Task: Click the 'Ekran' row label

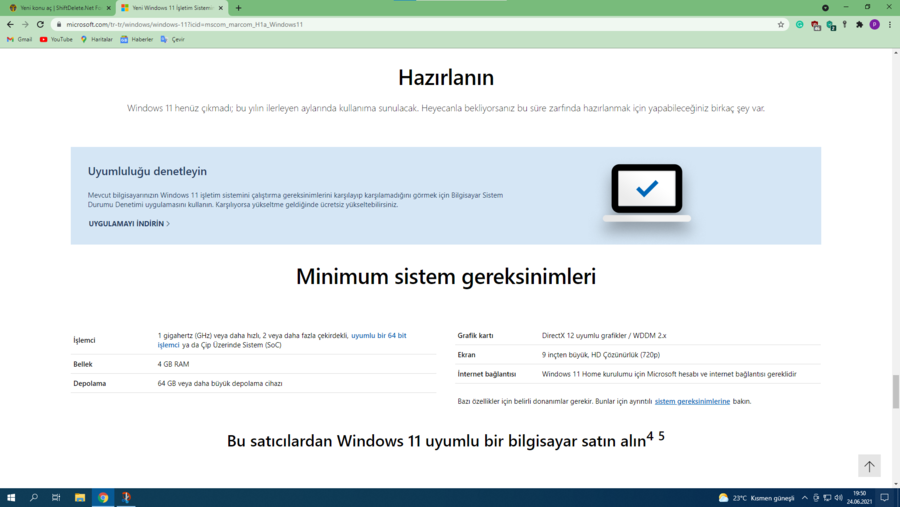Action: [466, 355]
